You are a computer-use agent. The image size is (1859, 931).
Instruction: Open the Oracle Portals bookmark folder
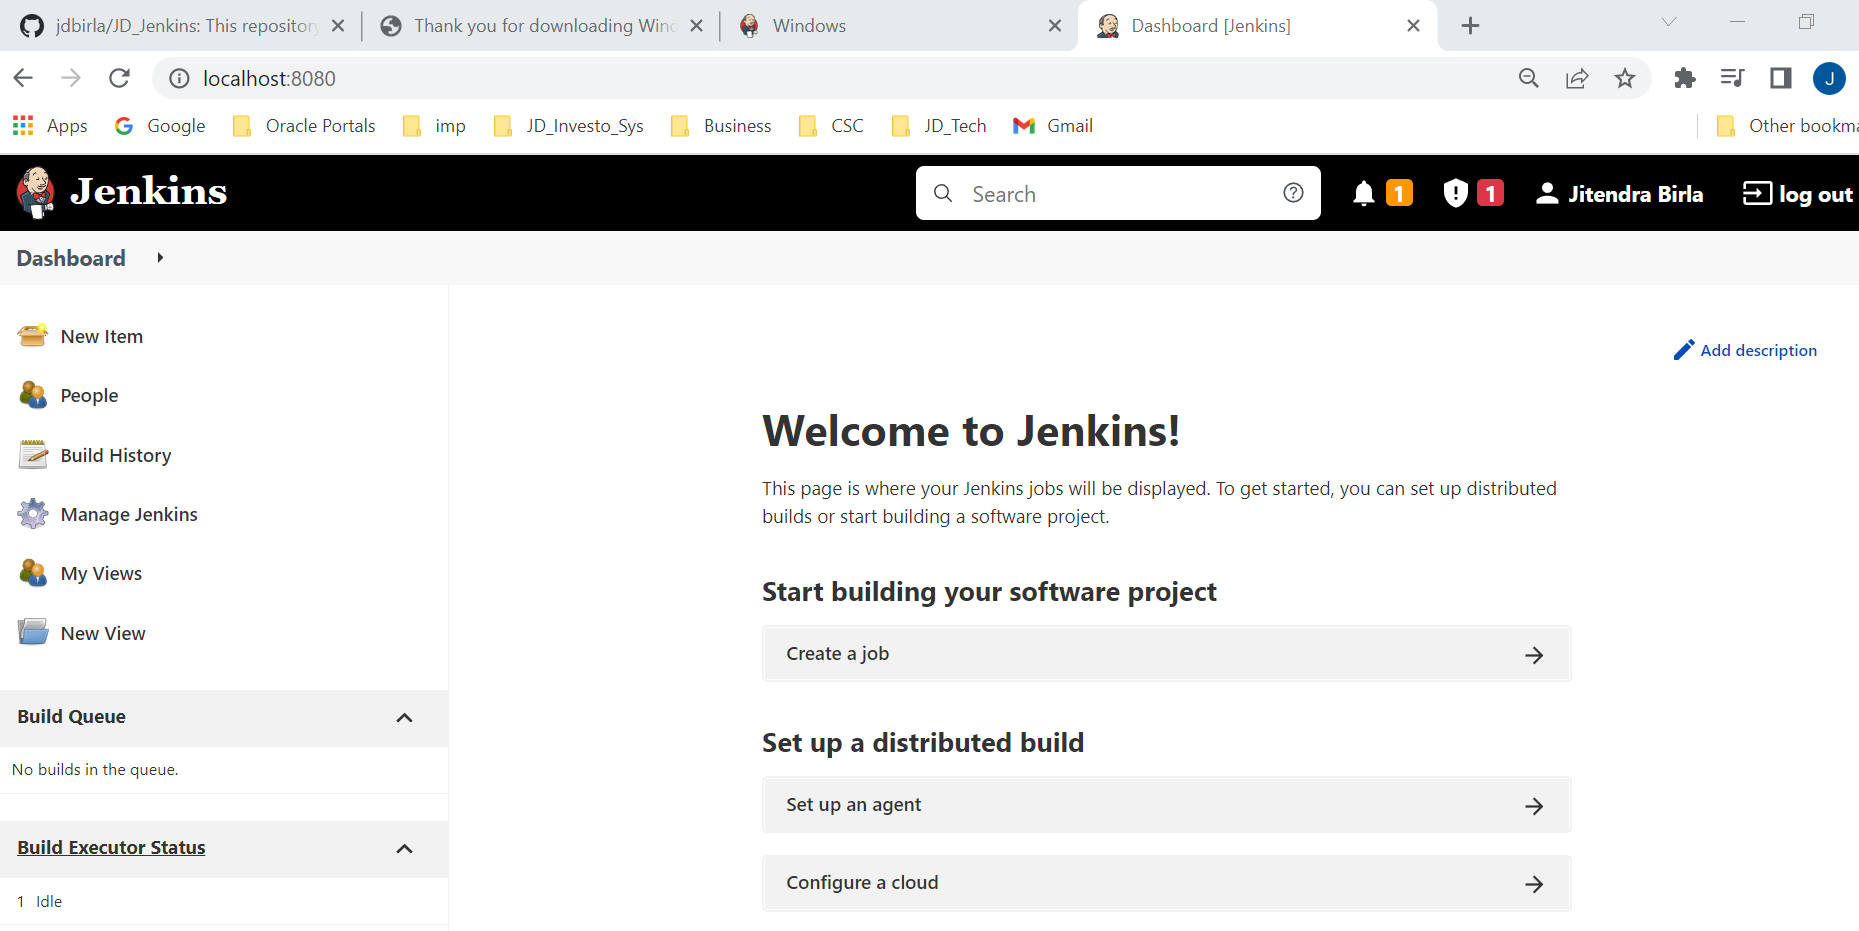(x=304, y=126)
